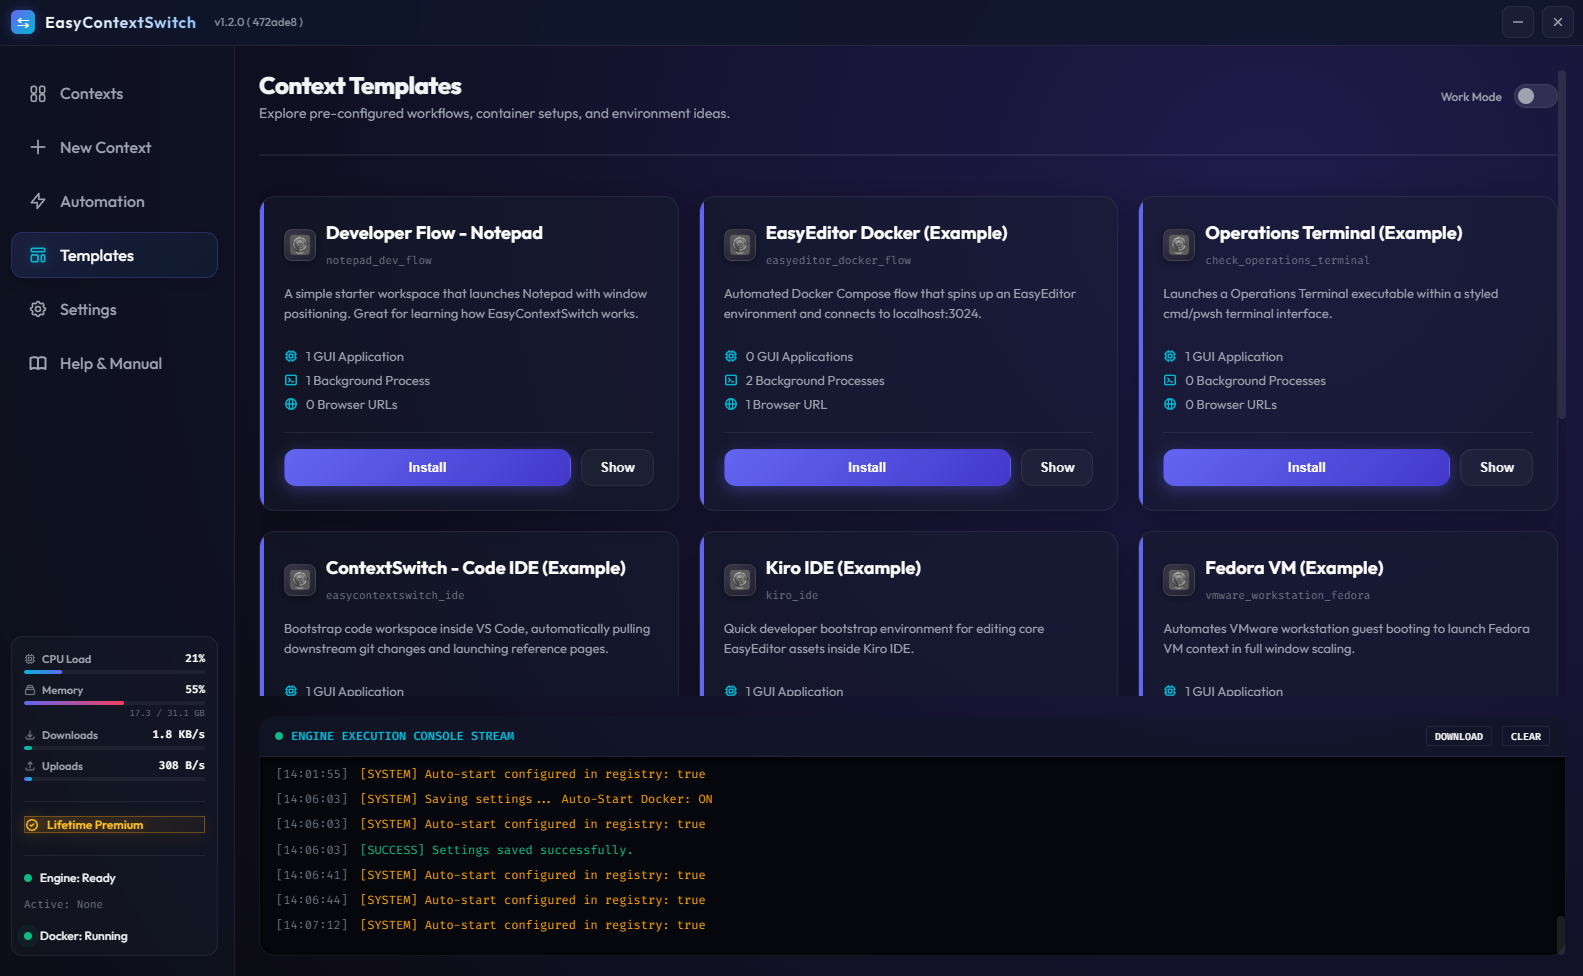Click the 'ENGINE EXECUTION CONSOLE STREAM' header
The width and height of the screenshot is (1583, 976).
click(402, 736)
